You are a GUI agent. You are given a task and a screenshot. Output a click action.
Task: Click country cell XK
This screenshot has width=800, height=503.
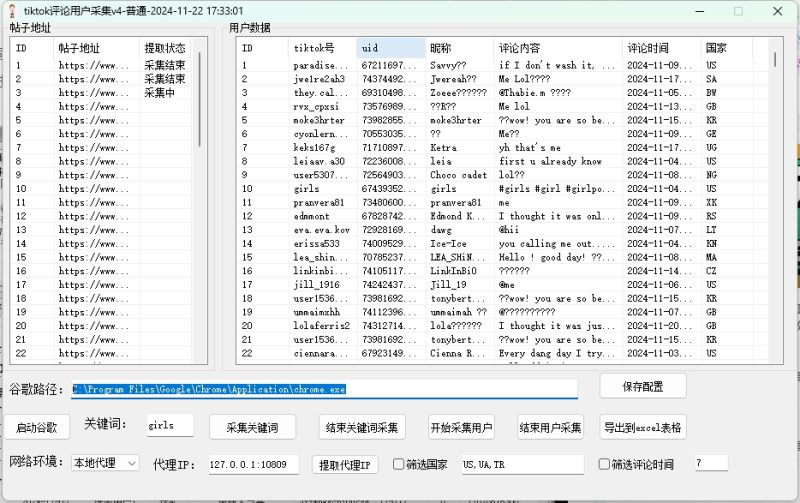coord(711,203)
